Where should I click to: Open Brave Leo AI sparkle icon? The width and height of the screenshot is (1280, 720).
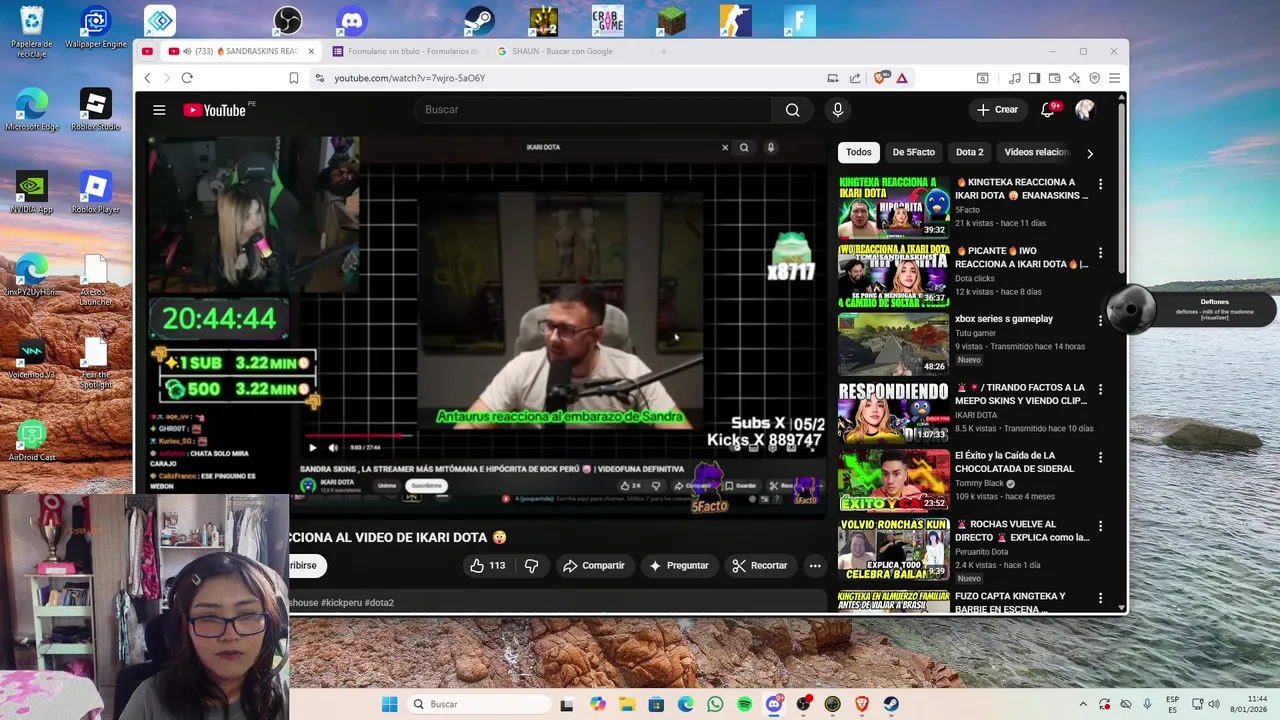tap(1074, 78)
